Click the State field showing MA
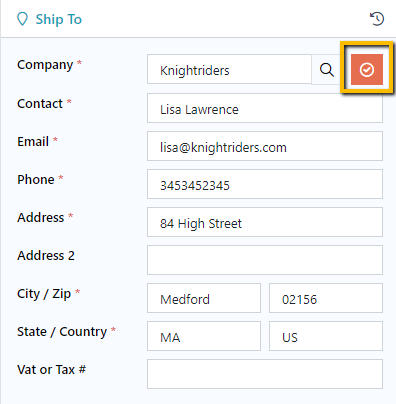396x404 pixels. pyautogui.click(x=204, y=336)
